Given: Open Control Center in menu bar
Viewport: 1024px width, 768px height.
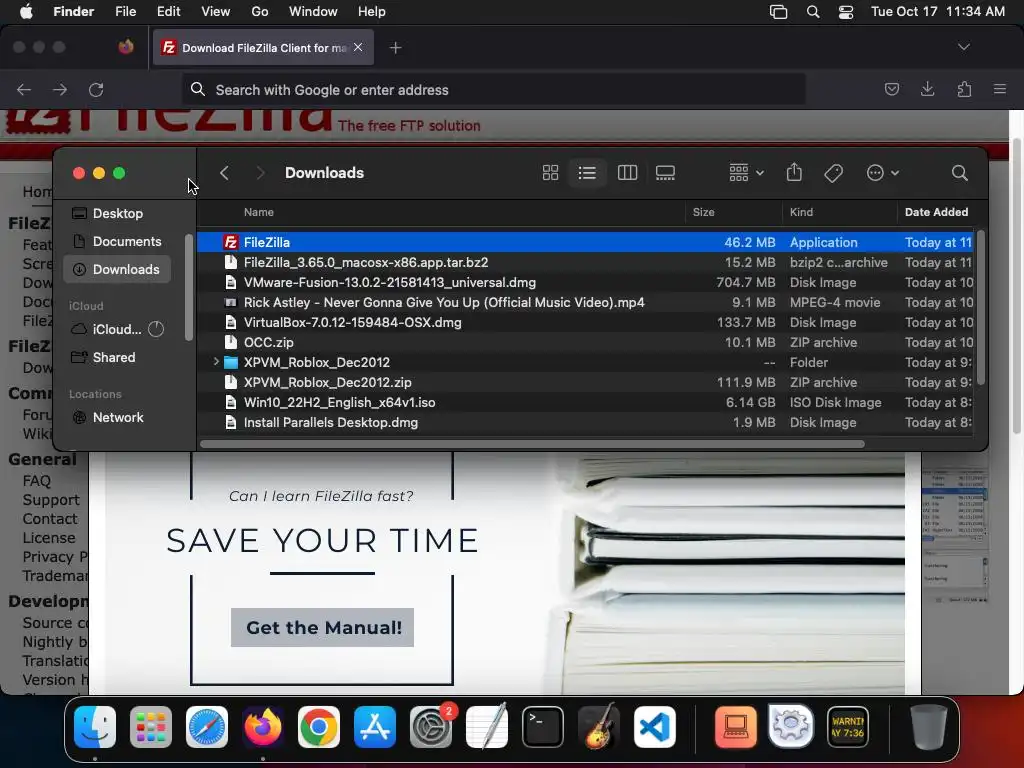Looking at the screenshot, I should pos(846,12).
